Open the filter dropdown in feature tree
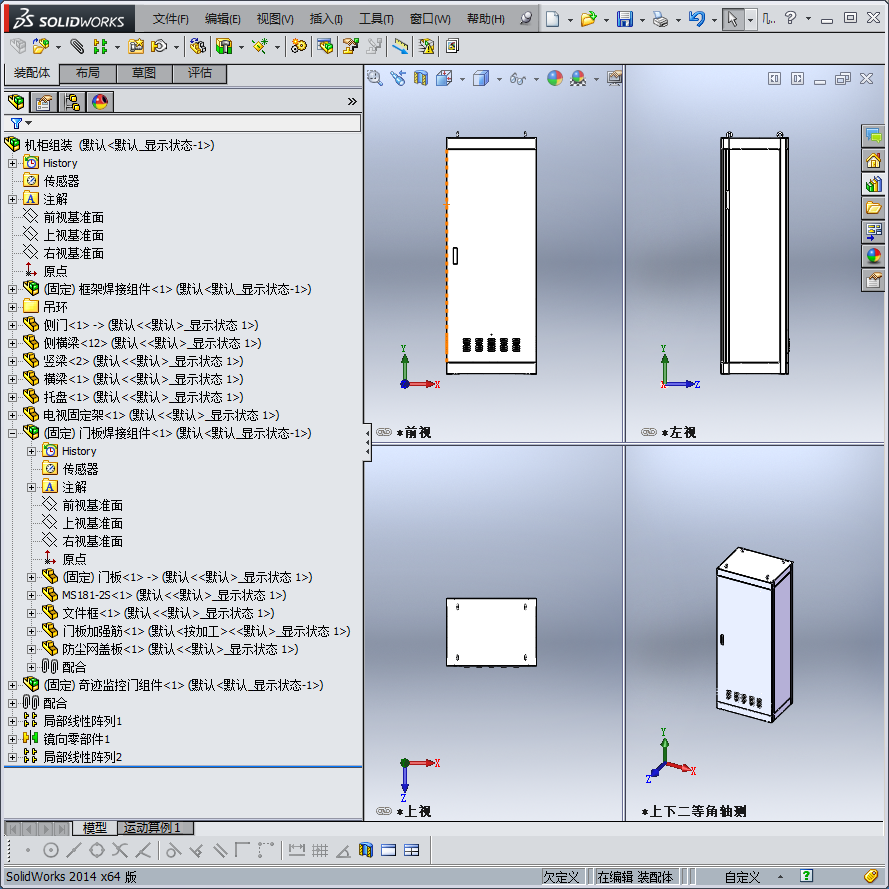 click(x=28, y=123)
